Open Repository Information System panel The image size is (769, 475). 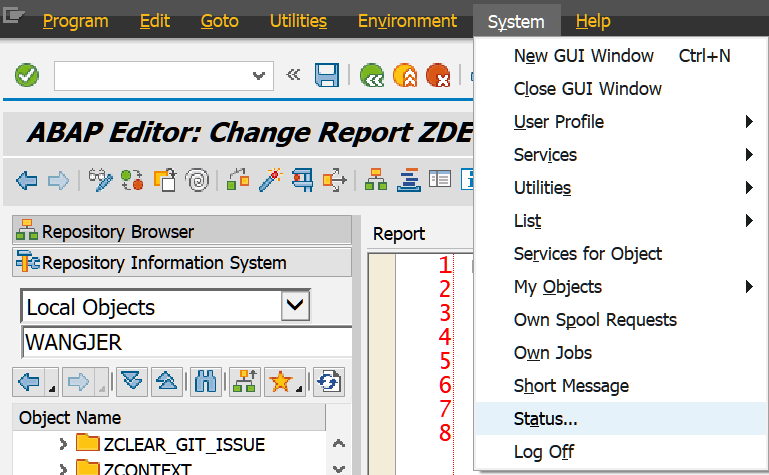point(182,262)
